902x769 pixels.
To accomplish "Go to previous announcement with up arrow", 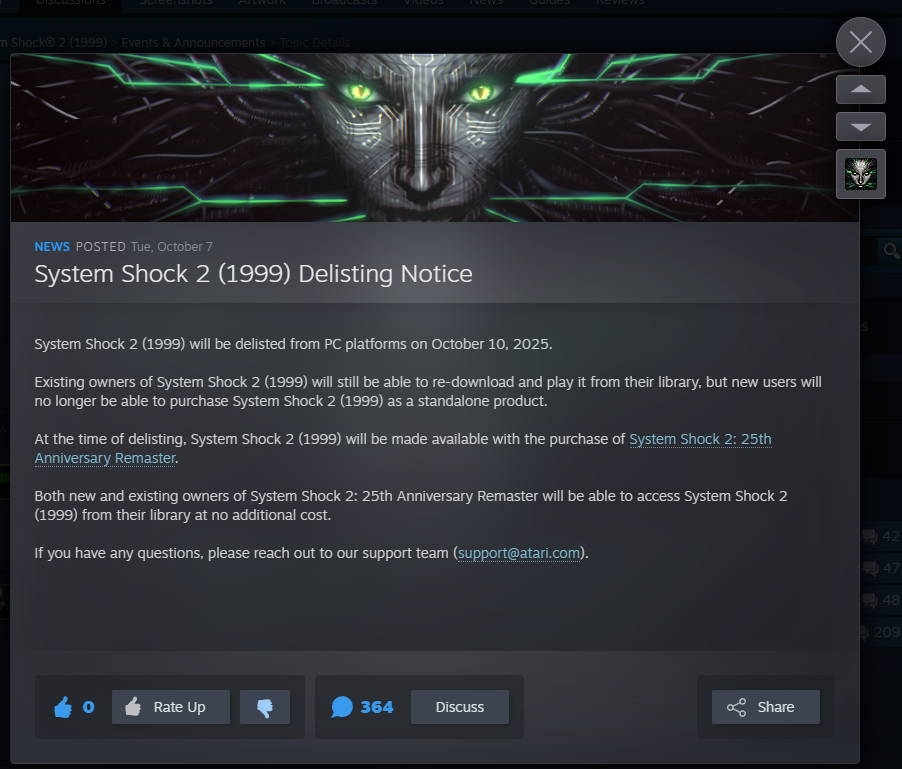I will [x=861, y=89].
